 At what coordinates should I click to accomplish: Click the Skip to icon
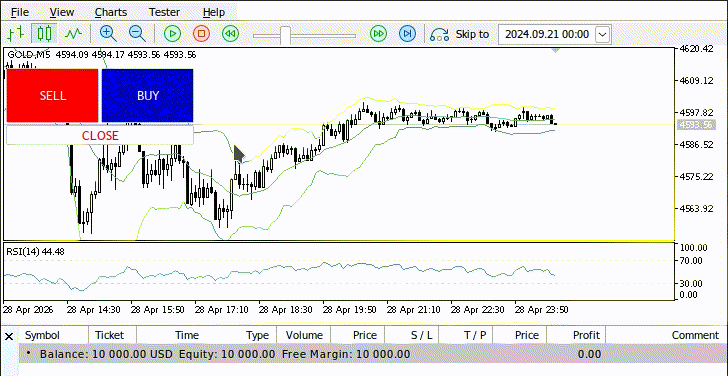(439, 34)
